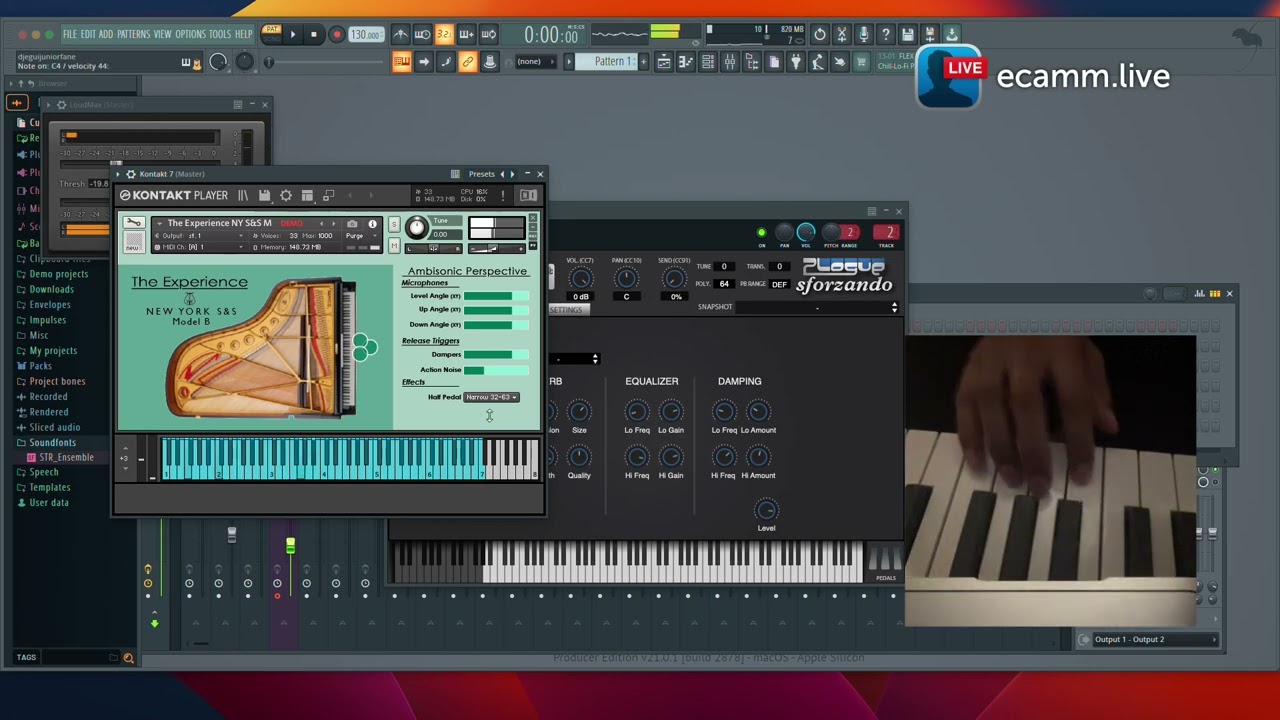Solo the instrument with S button

click(x=394, y=224)
